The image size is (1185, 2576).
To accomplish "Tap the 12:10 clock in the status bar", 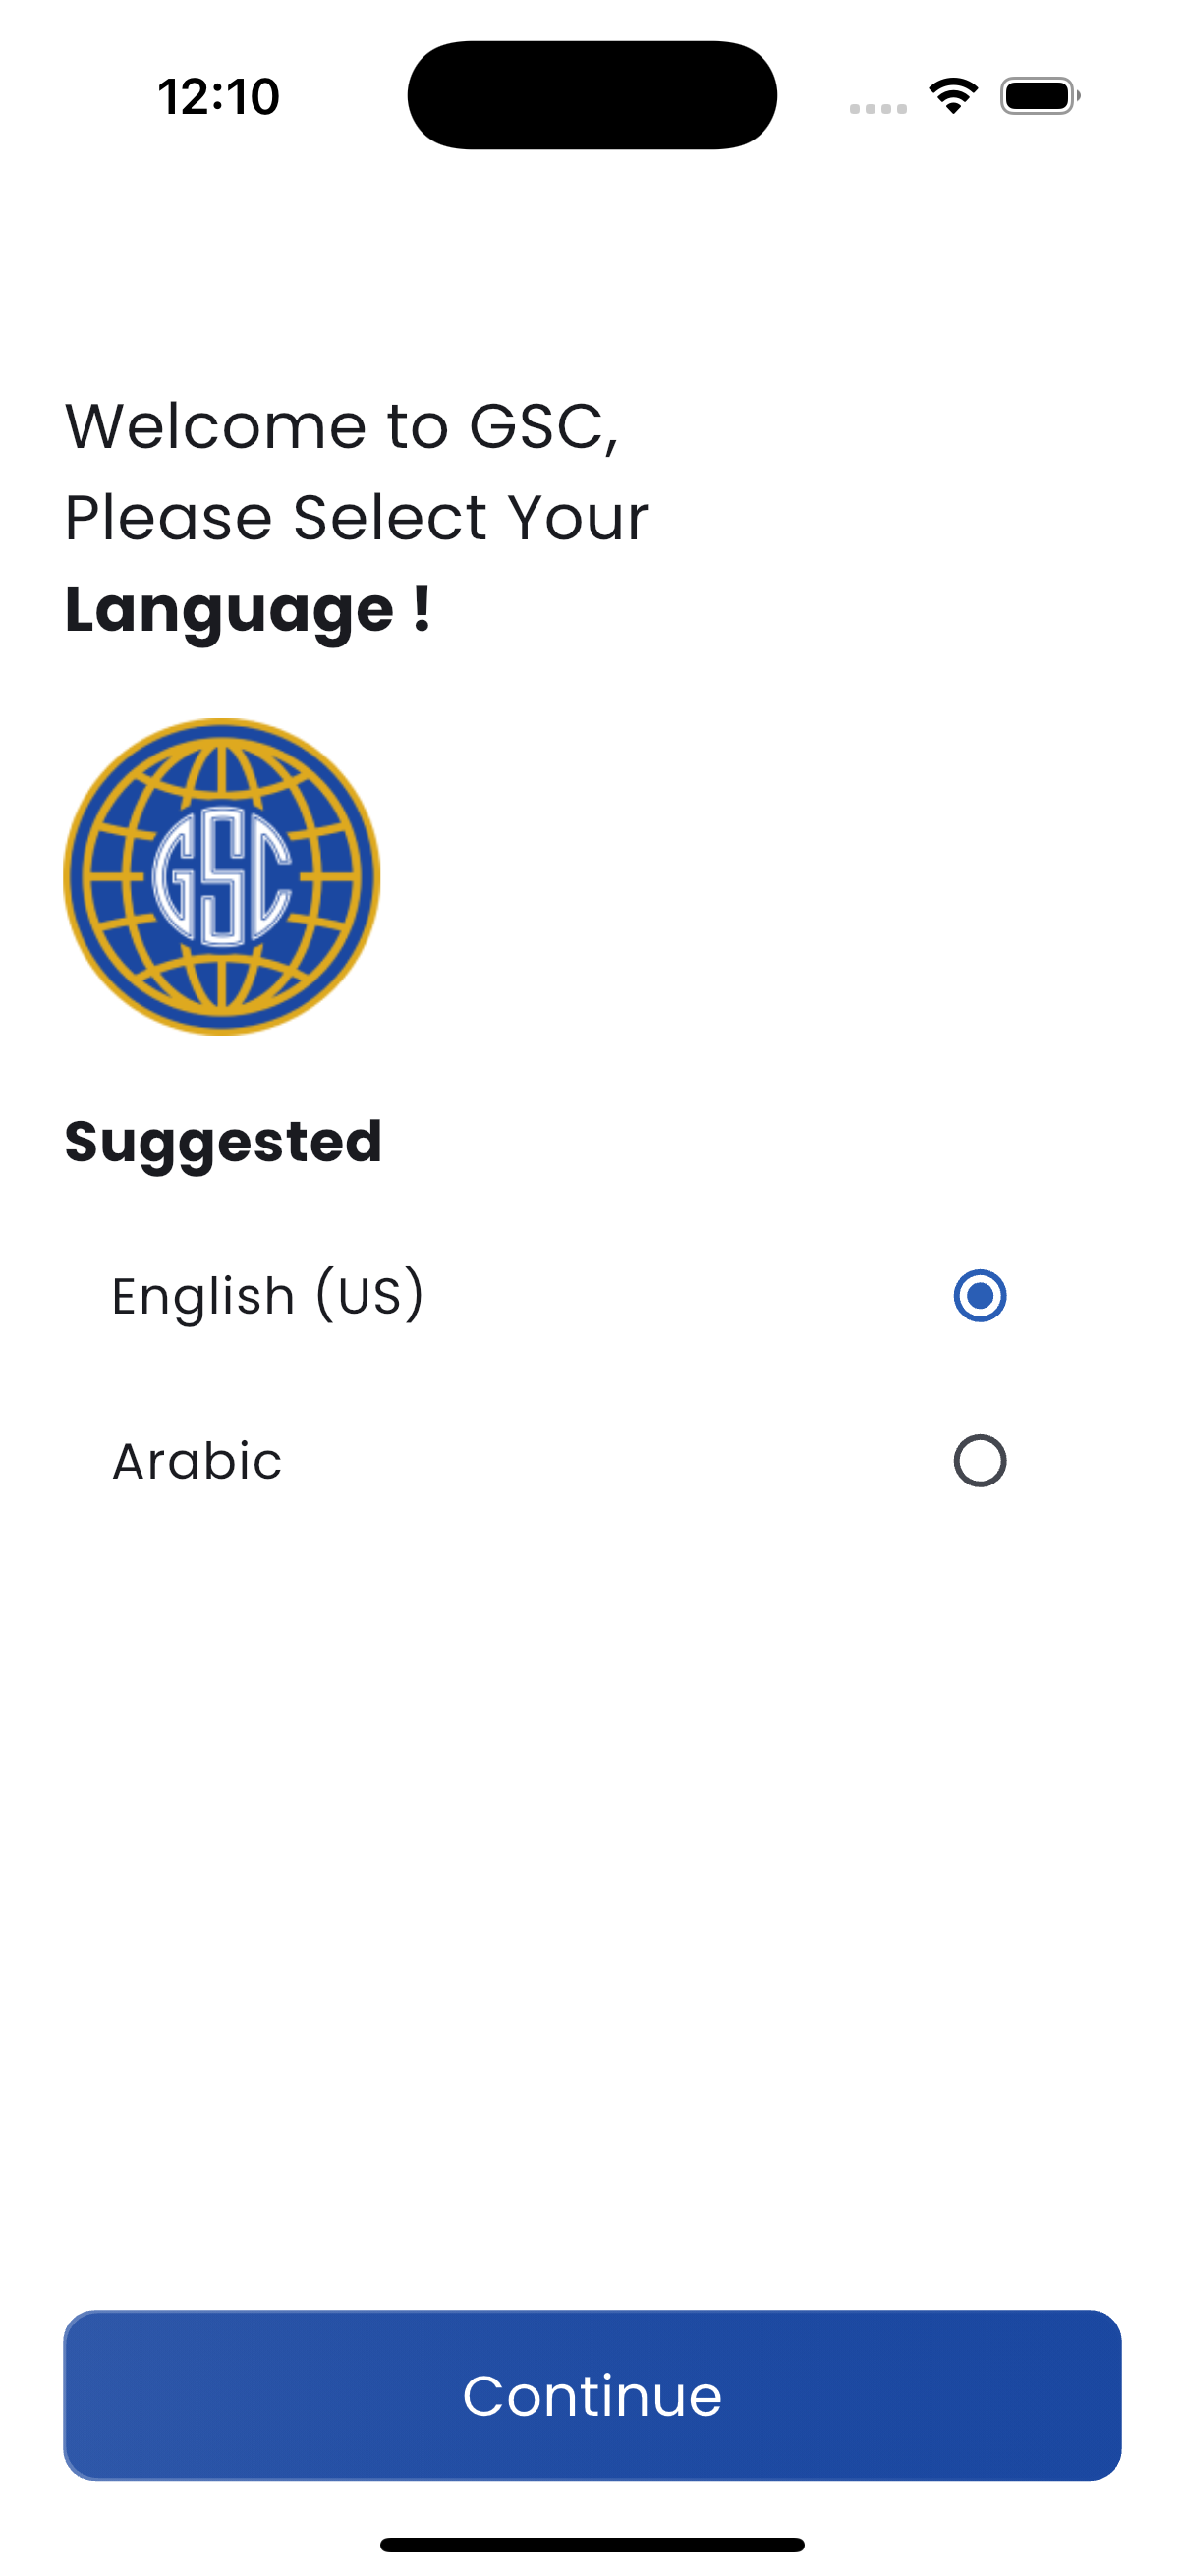I will [x=219, y=97].
